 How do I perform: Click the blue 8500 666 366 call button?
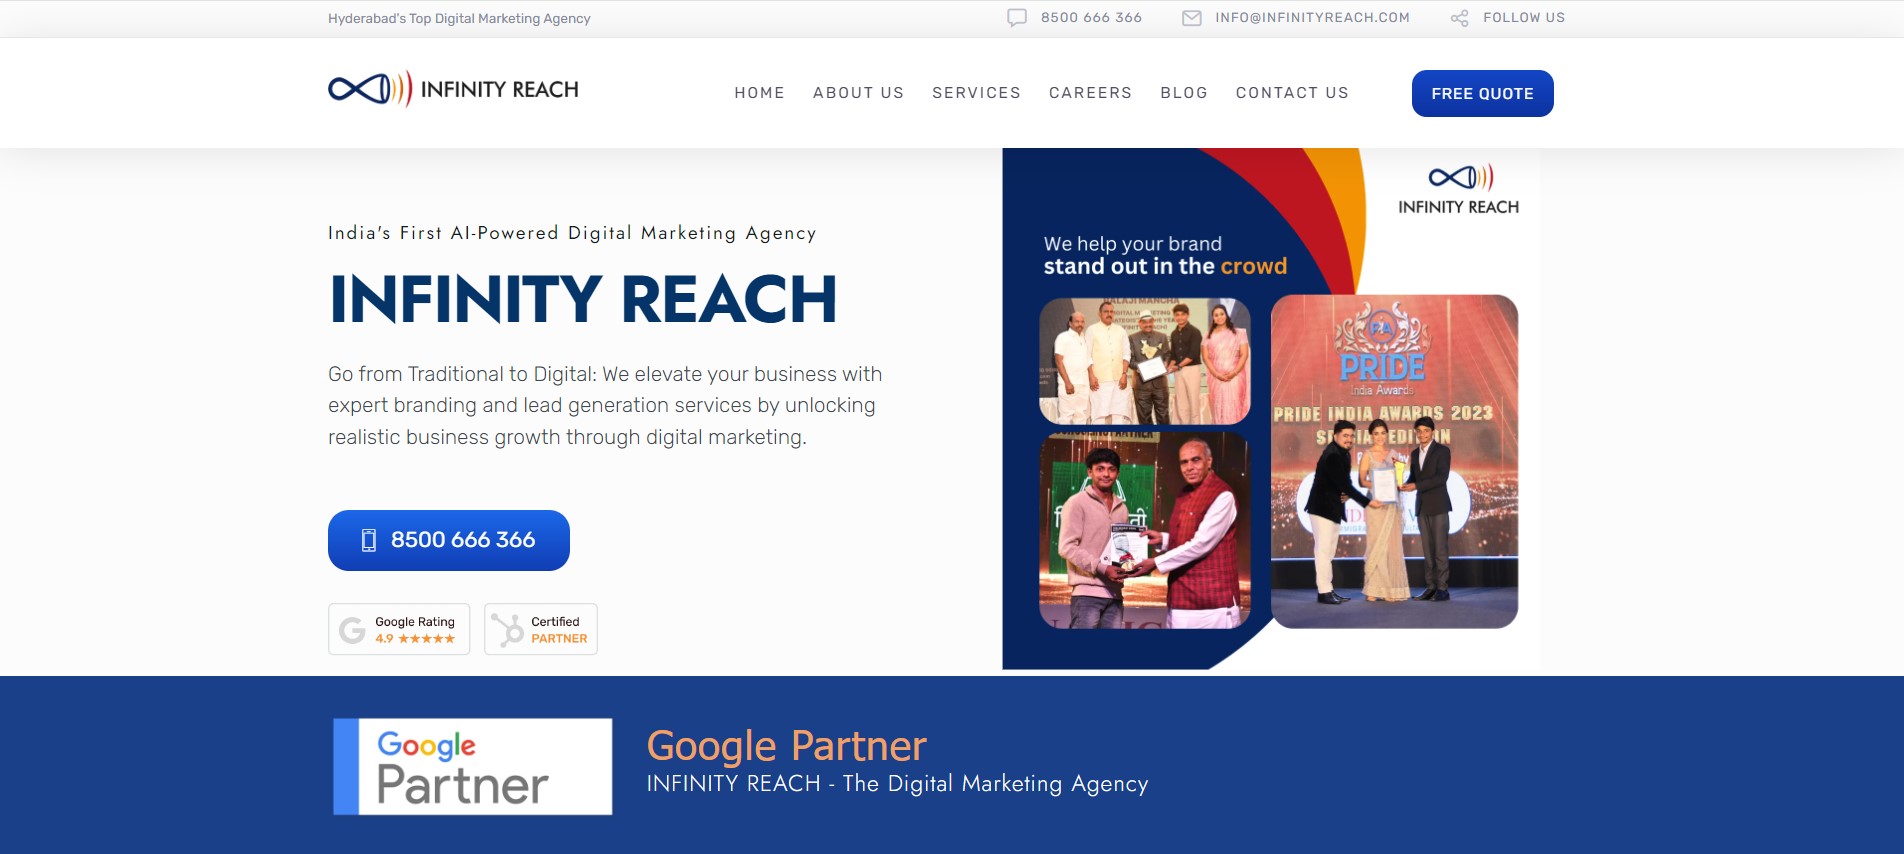coord(449,540)
